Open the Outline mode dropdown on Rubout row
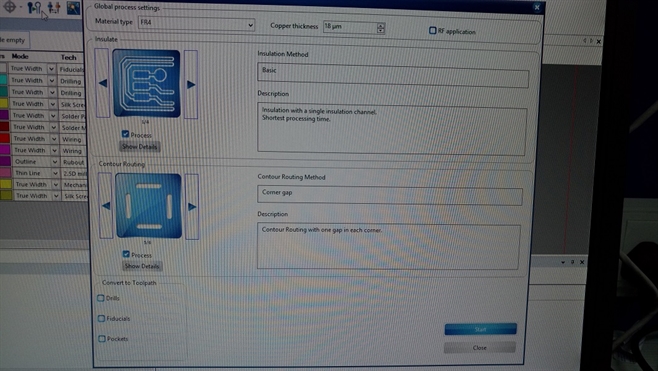The image size is (658, 371). (x=55, y=162)
